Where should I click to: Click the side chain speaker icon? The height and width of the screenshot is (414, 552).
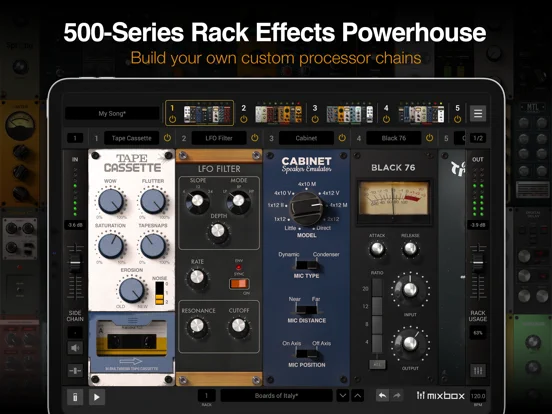point(75,348)
